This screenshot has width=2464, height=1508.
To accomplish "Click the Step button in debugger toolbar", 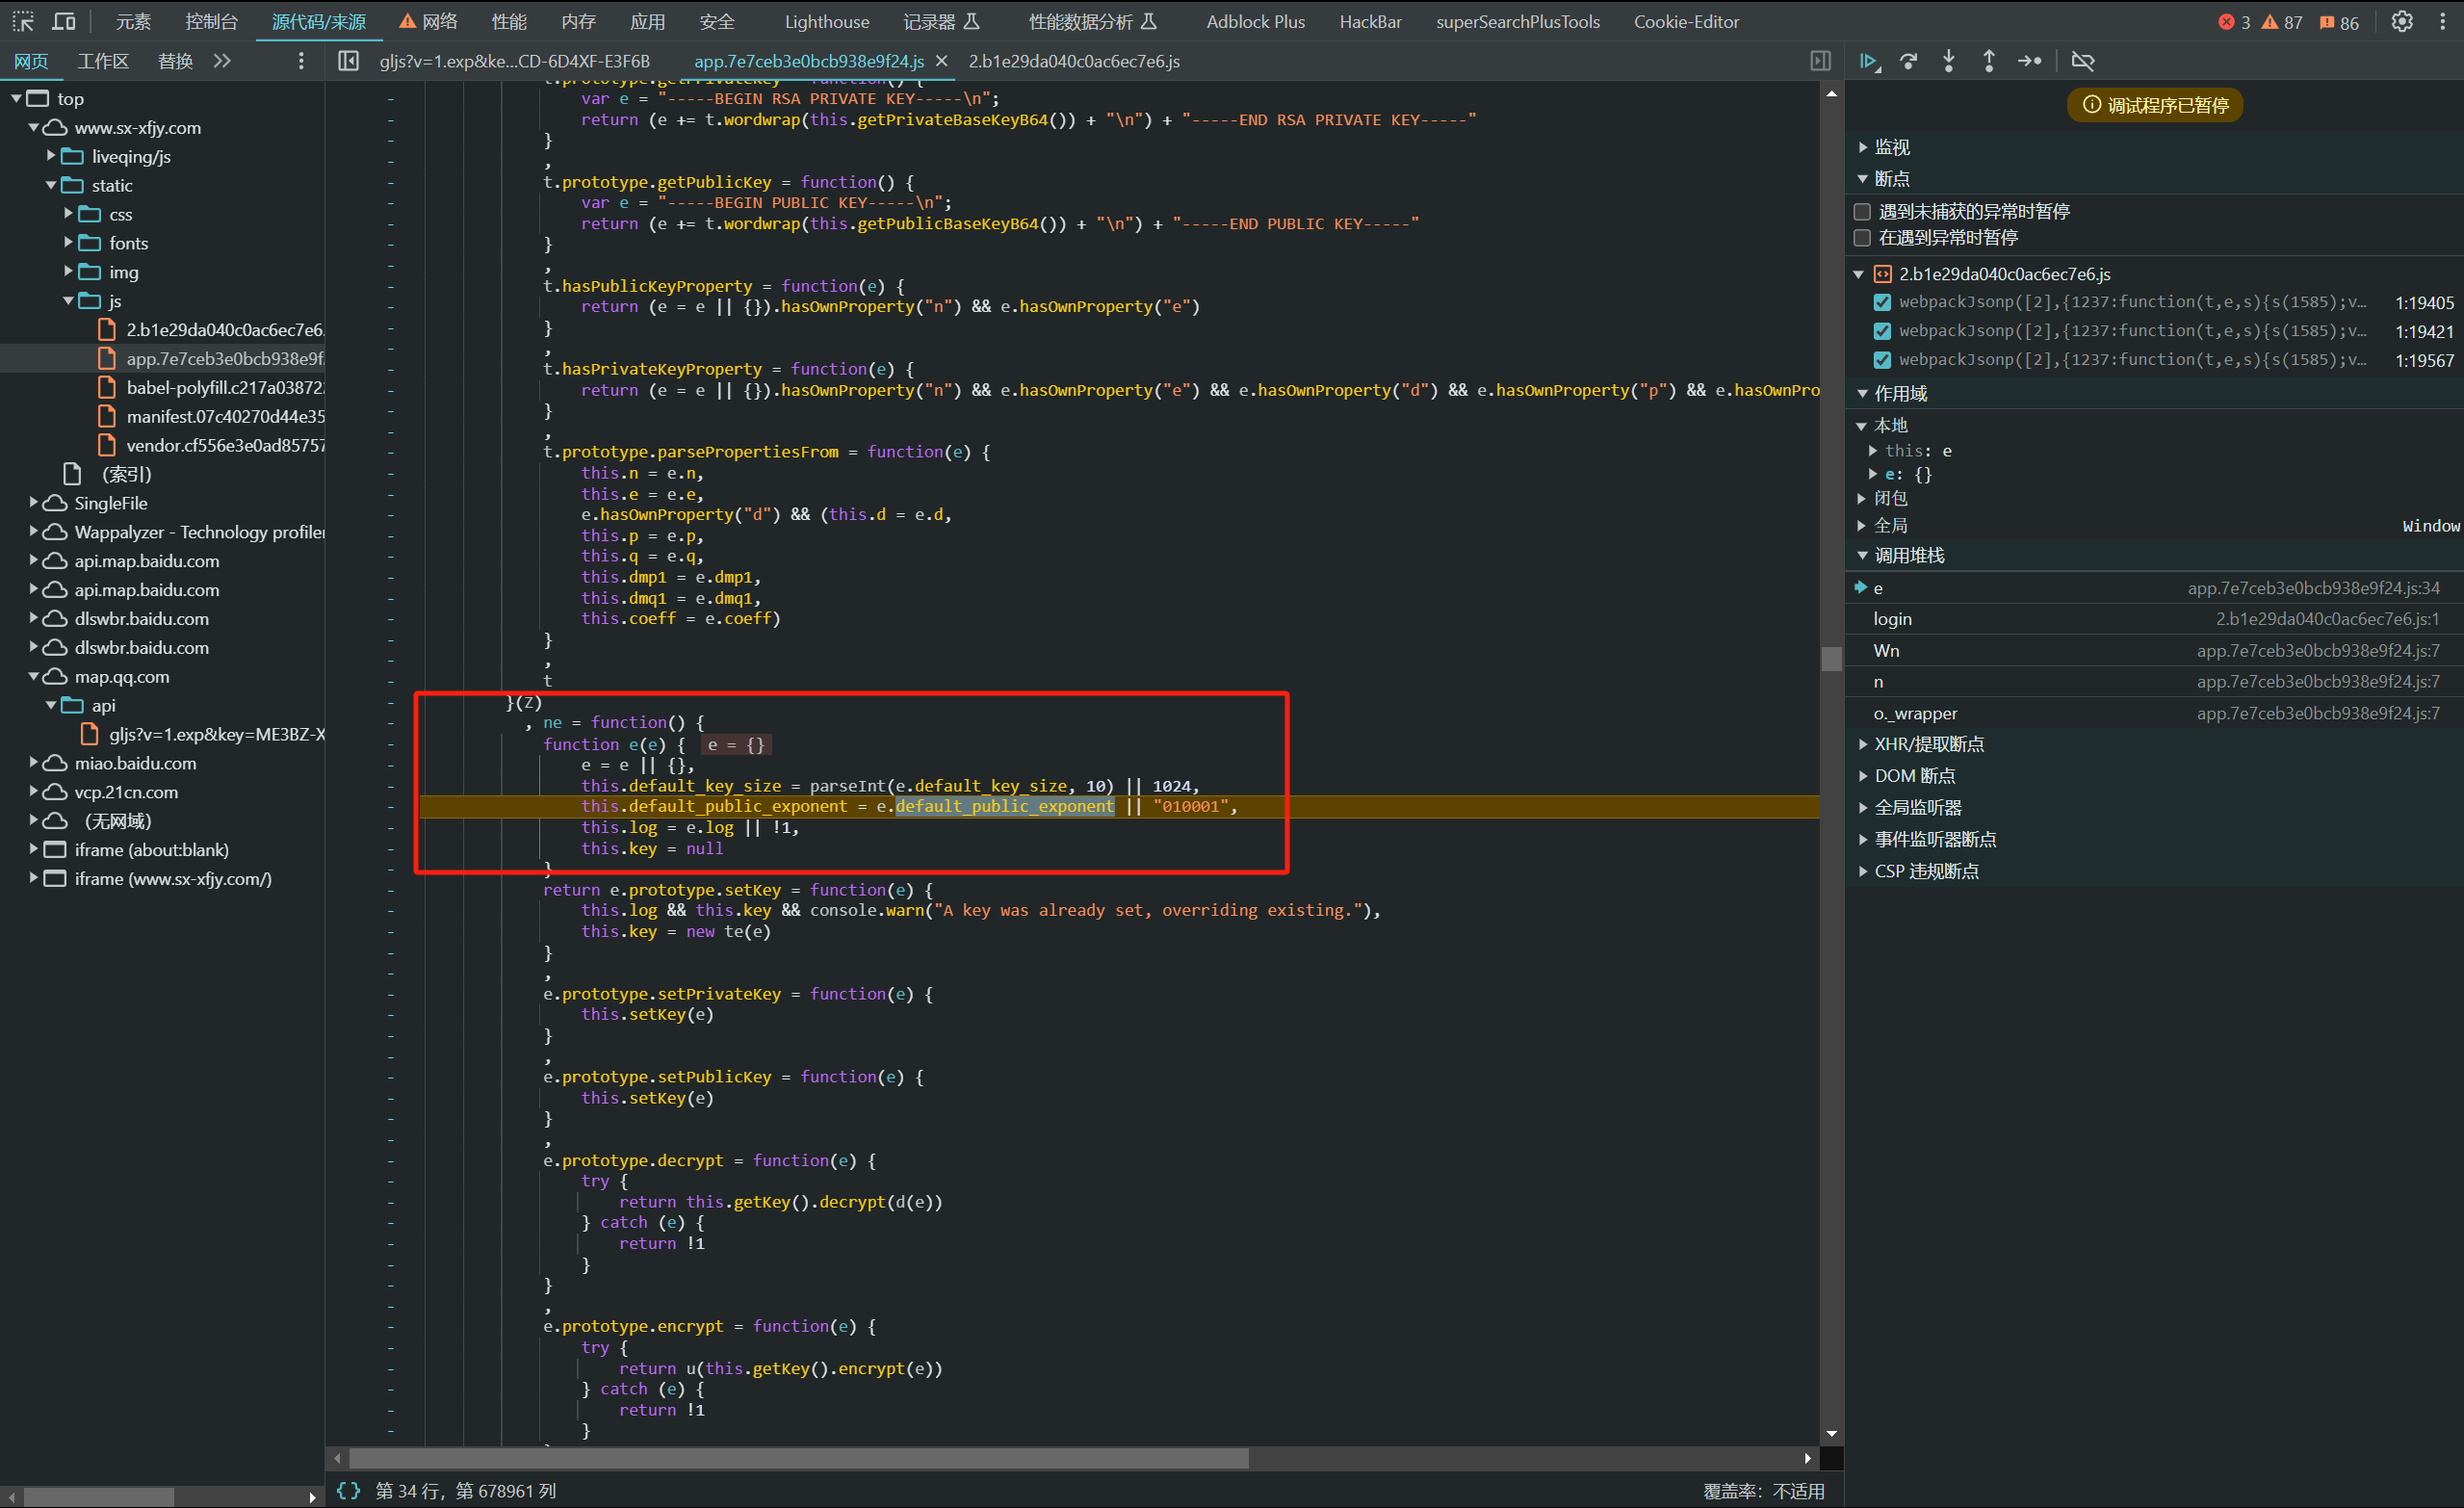I will tap(2029, 61).
